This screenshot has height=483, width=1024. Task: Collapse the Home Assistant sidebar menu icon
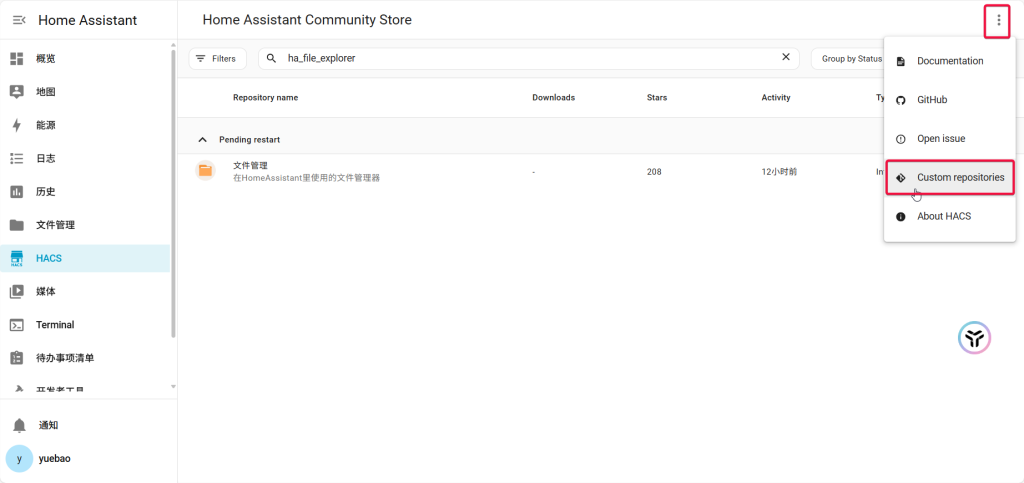click(19, 20)
